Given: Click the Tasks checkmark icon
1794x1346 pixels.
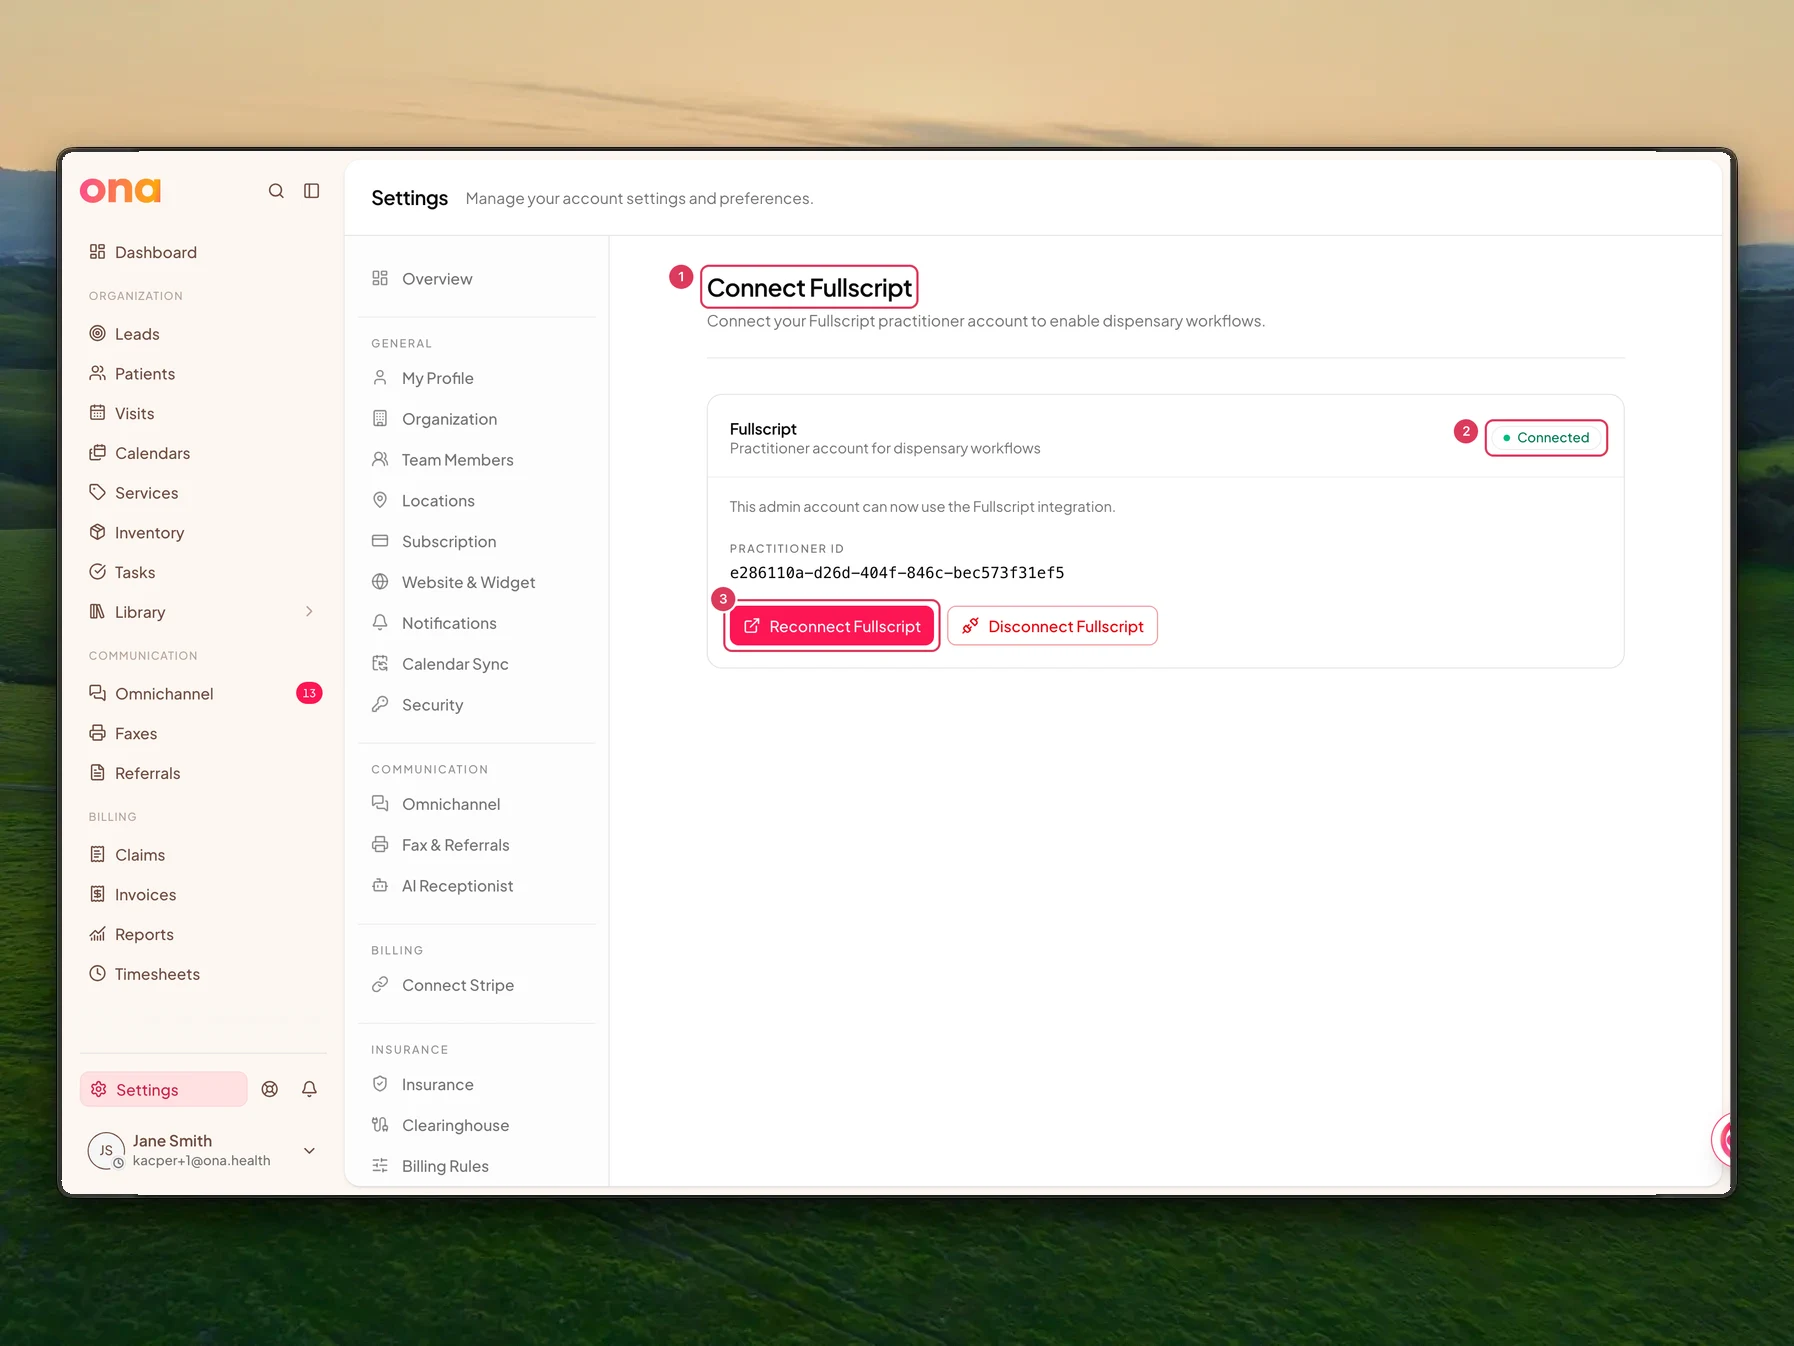Looking at the screenshot, I should pos(97,572).
